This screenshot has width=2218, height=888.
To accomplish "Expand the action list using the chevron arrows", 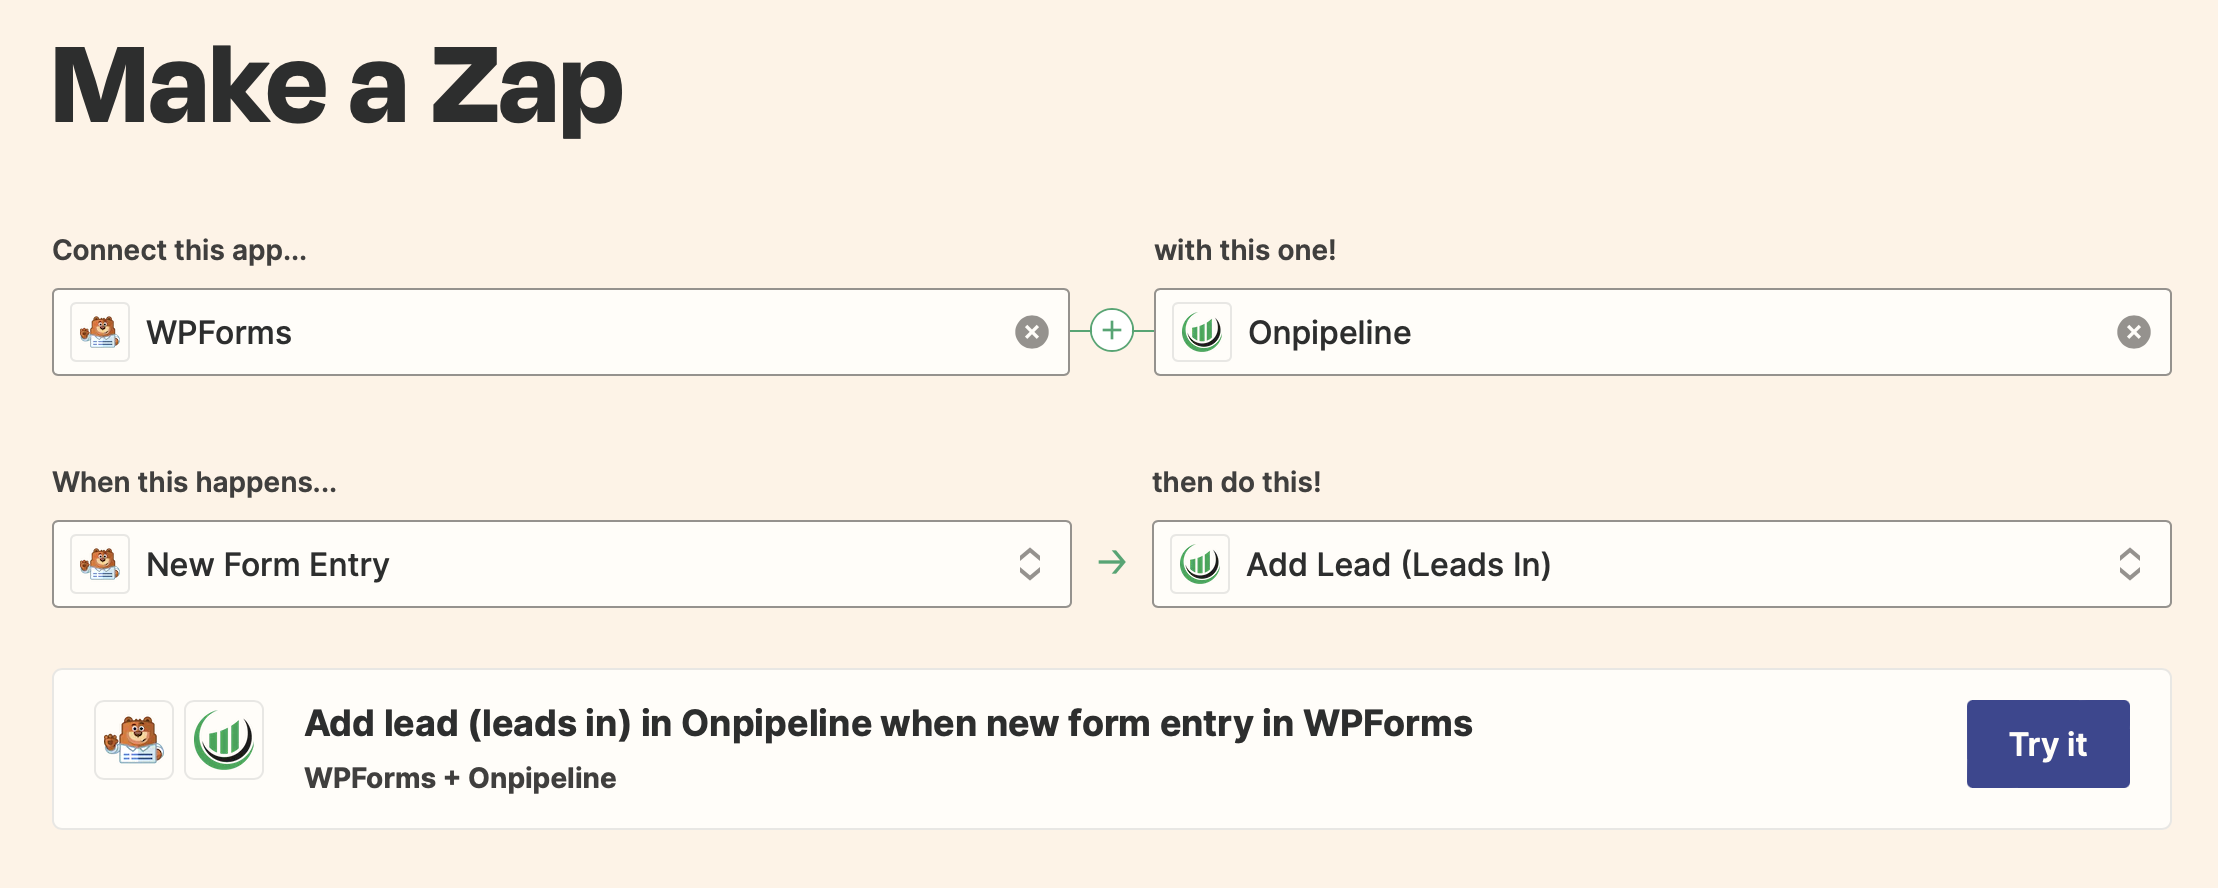I will 2130,564.
